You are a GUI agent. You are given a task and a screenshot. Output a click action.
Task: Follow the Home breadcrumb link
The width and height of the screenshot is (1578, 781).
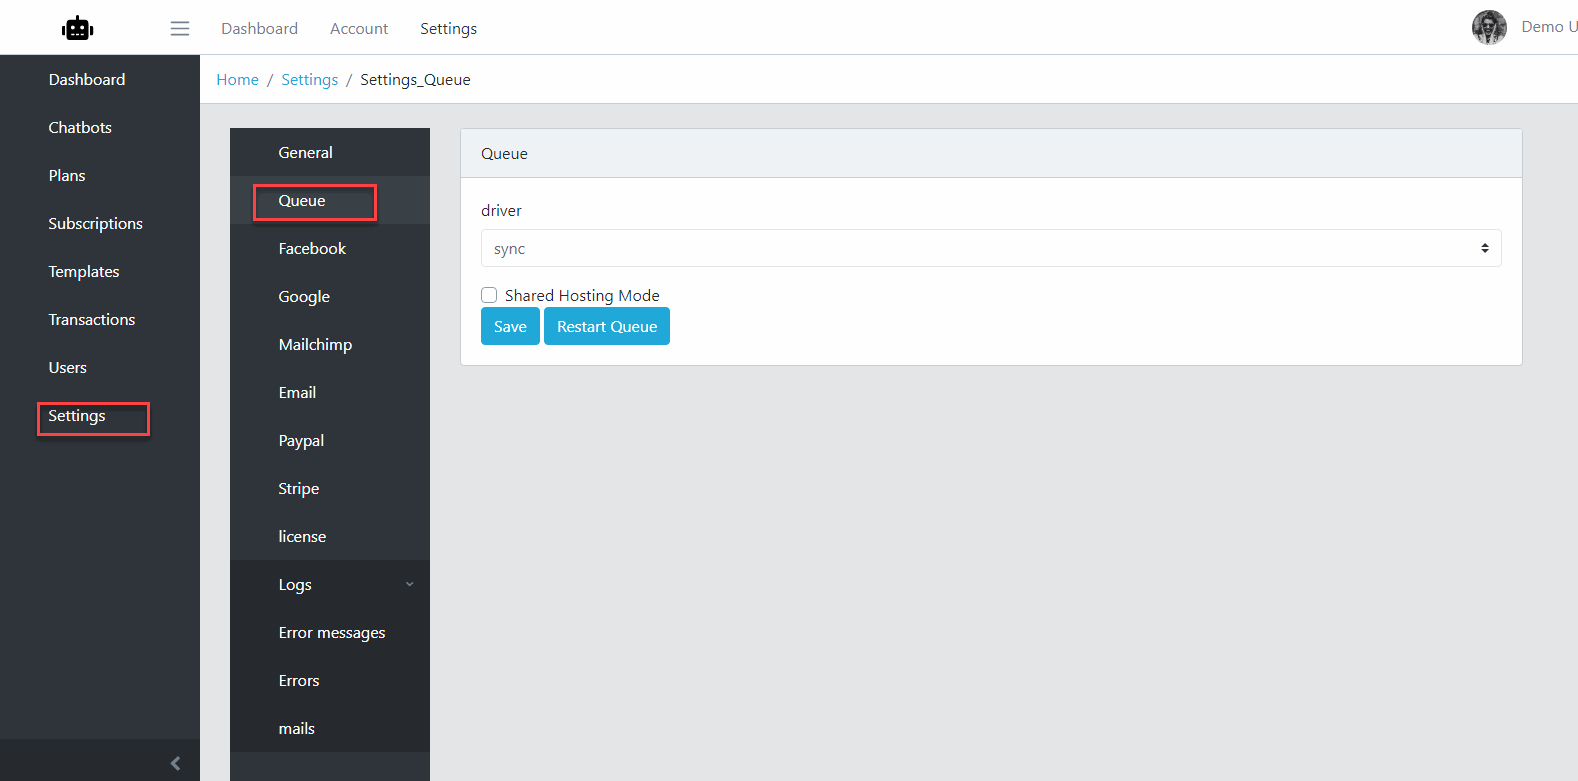point(237,80)
